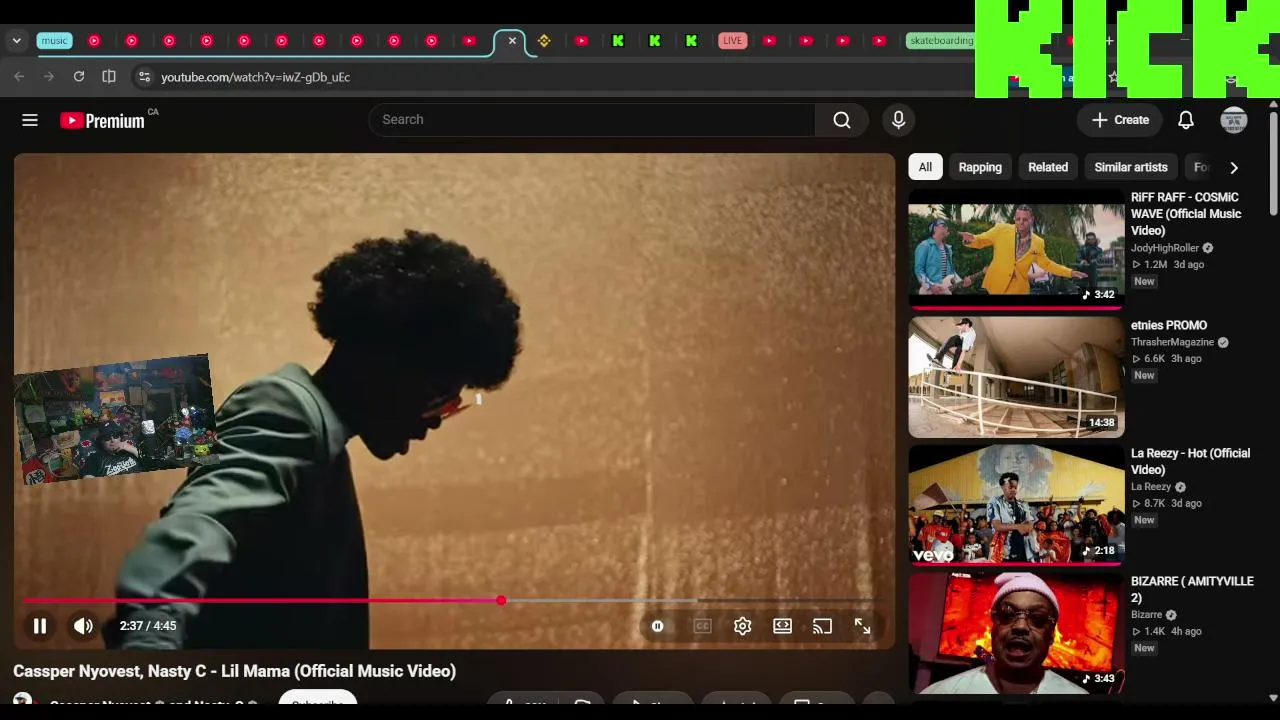Open the YouTube guide hamburger menu
The width and height of the screenshot is (1280, 720).
(30, 120)
